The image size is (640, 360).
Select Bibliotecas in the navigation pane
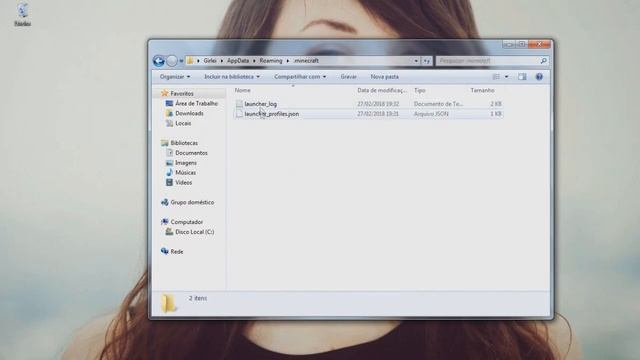click(x=184, y=143)
